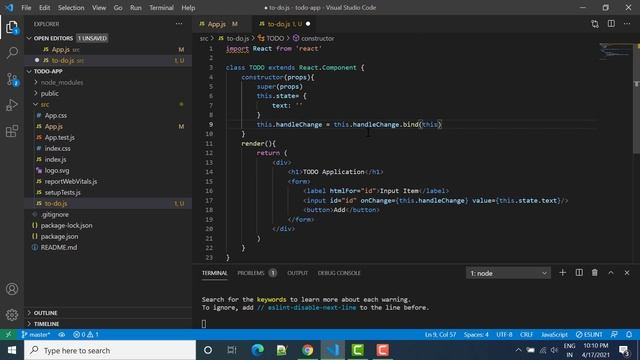Click the editor minimap preview
Screen dimensions: 640x360
pos(616,51)
